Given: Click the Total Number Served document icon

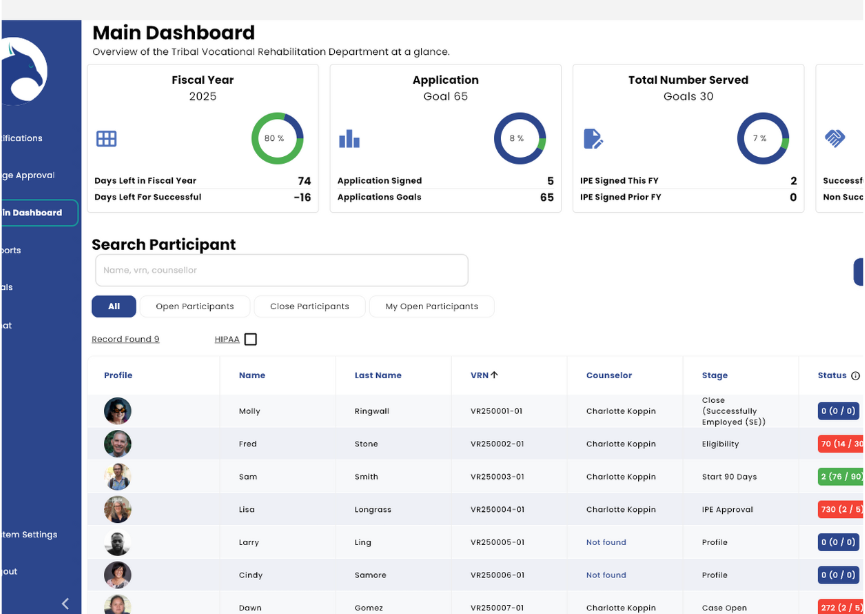Looking at the screenshot, I should point(593,139).
